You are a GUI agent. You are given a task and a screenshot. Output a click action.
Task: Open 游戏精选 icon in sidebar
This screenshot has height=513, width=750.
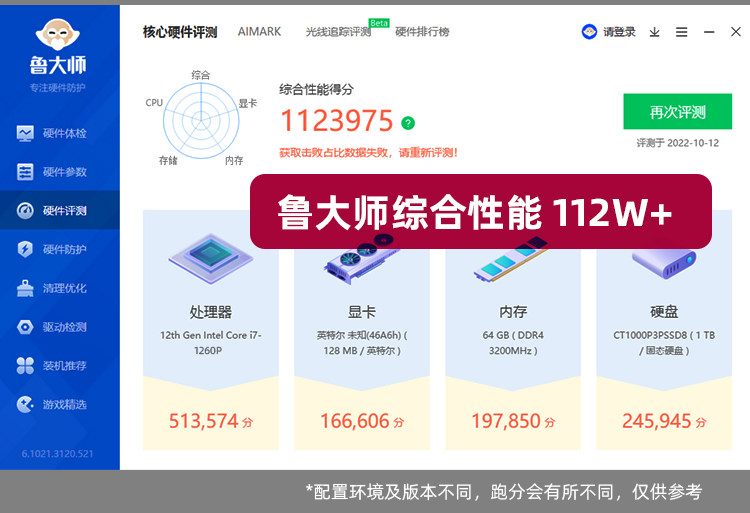point(25,404)
